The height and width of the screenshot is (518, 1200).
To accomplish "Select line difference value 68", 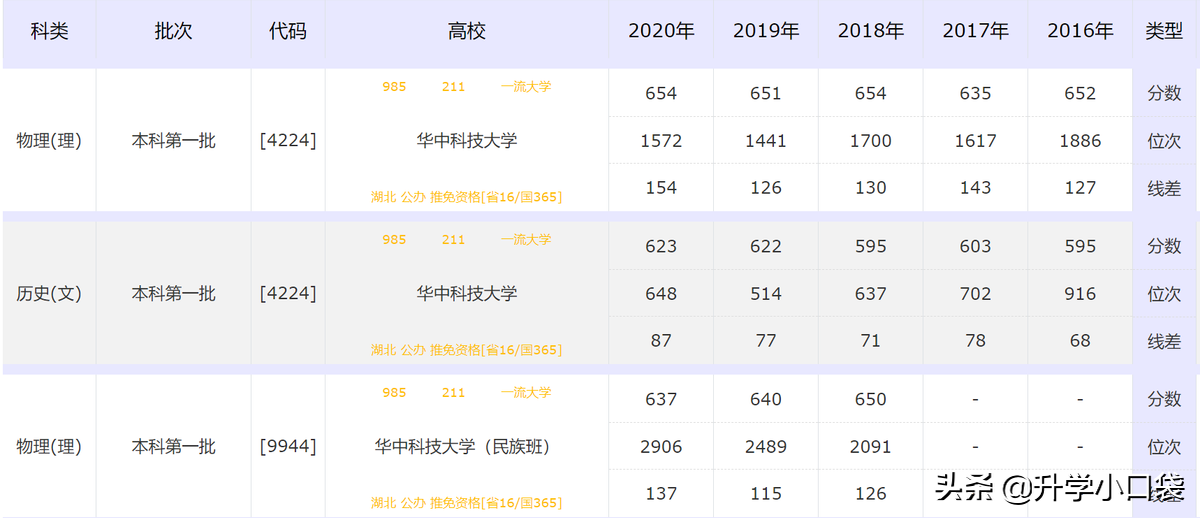I will coord(1080,341).
